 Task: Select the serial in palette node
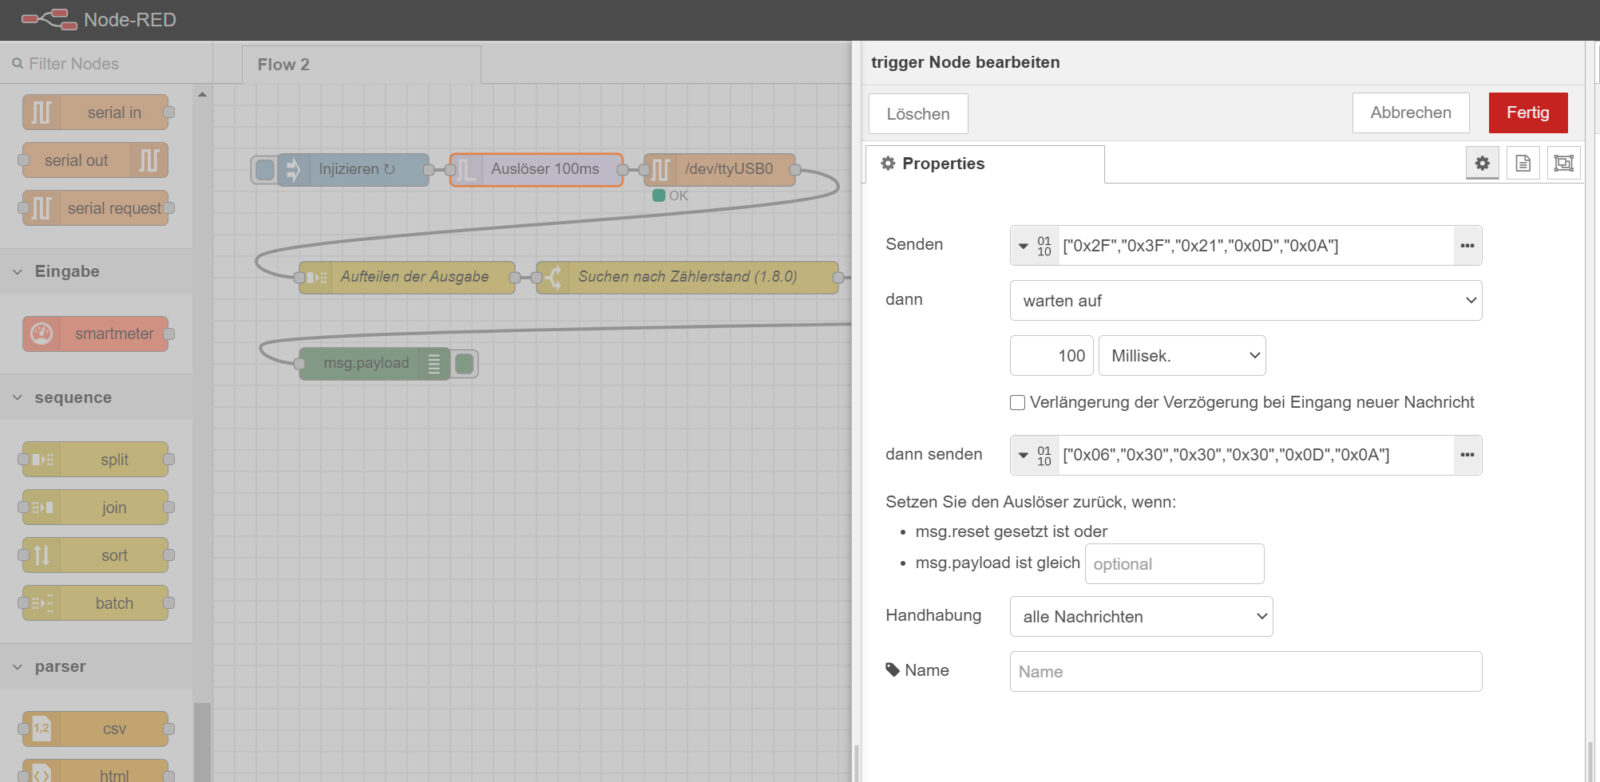point(96,113)
